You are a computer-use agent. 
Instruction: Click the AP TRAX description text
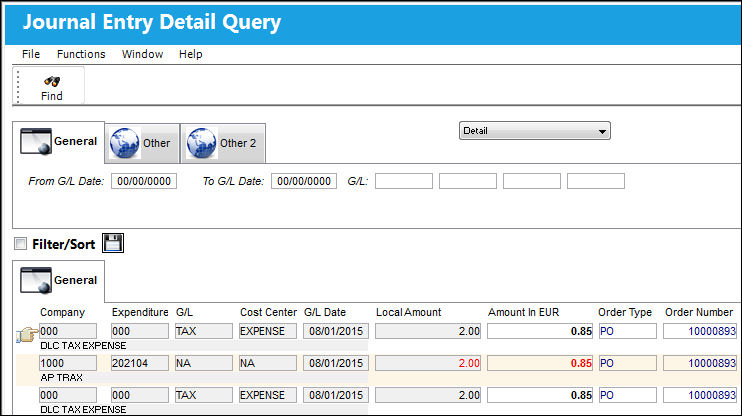[62, 378]
